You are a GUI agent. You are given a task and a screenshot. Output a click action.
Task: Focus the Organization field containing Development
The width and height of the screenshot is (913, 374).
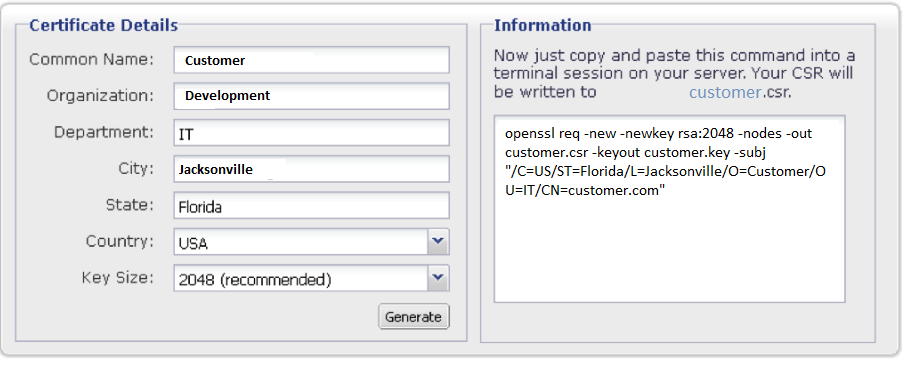(312, 96)
